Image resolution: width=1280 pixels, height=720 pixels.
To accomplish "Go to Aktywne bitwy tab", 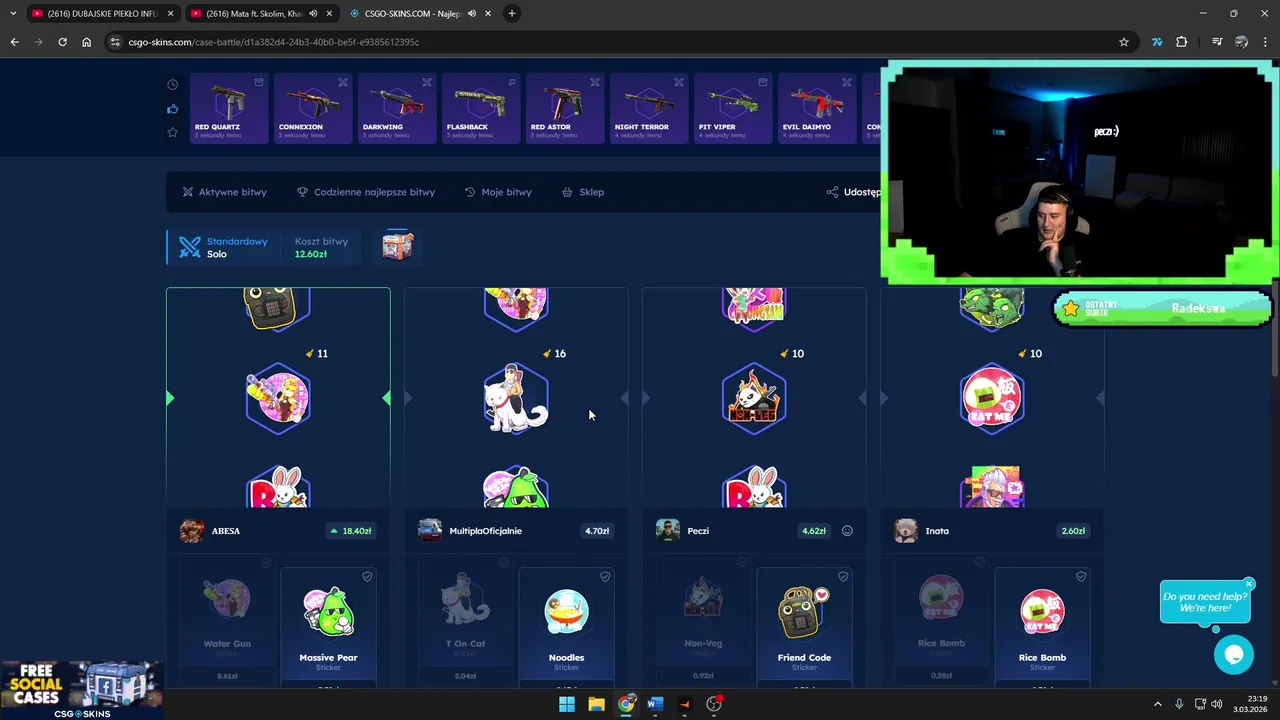I will tap(224, 192).
